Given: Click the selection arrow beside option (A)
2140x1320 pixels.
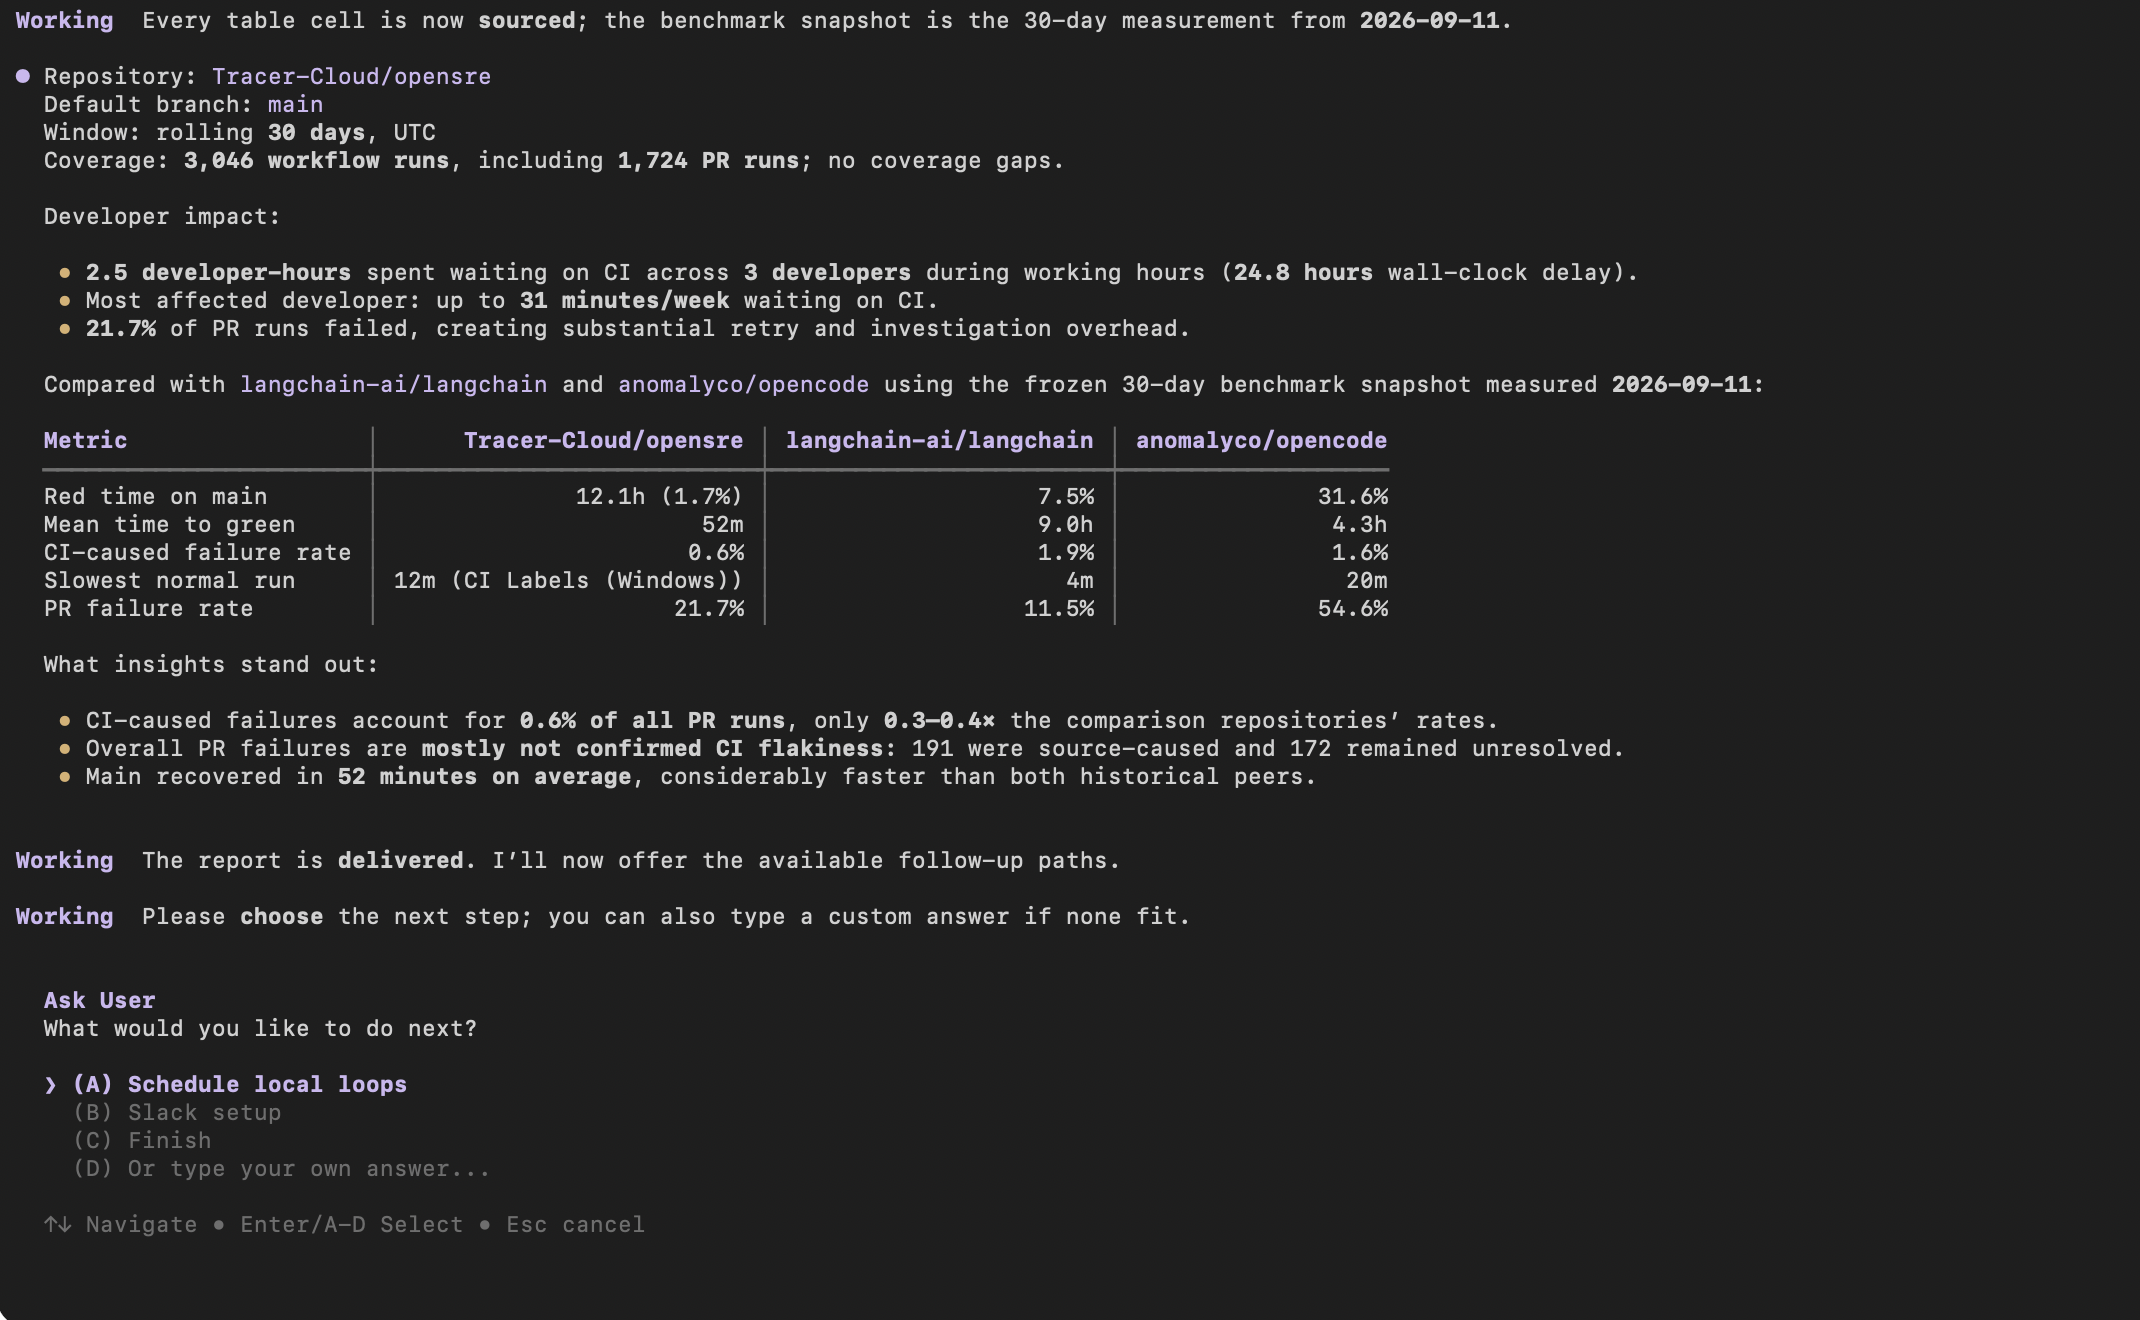Looking at the screenshot, I should pyautogui.click(x=51, y=1085).
